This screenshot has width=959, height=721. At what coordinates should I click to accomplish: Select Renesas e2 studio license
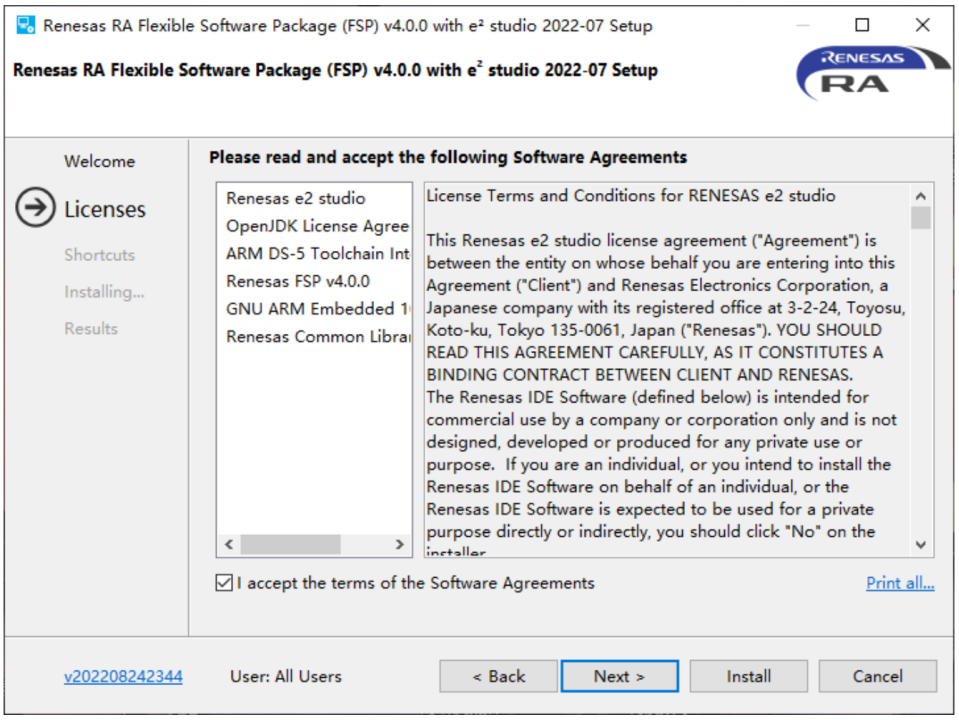click(x=295, y=198)
